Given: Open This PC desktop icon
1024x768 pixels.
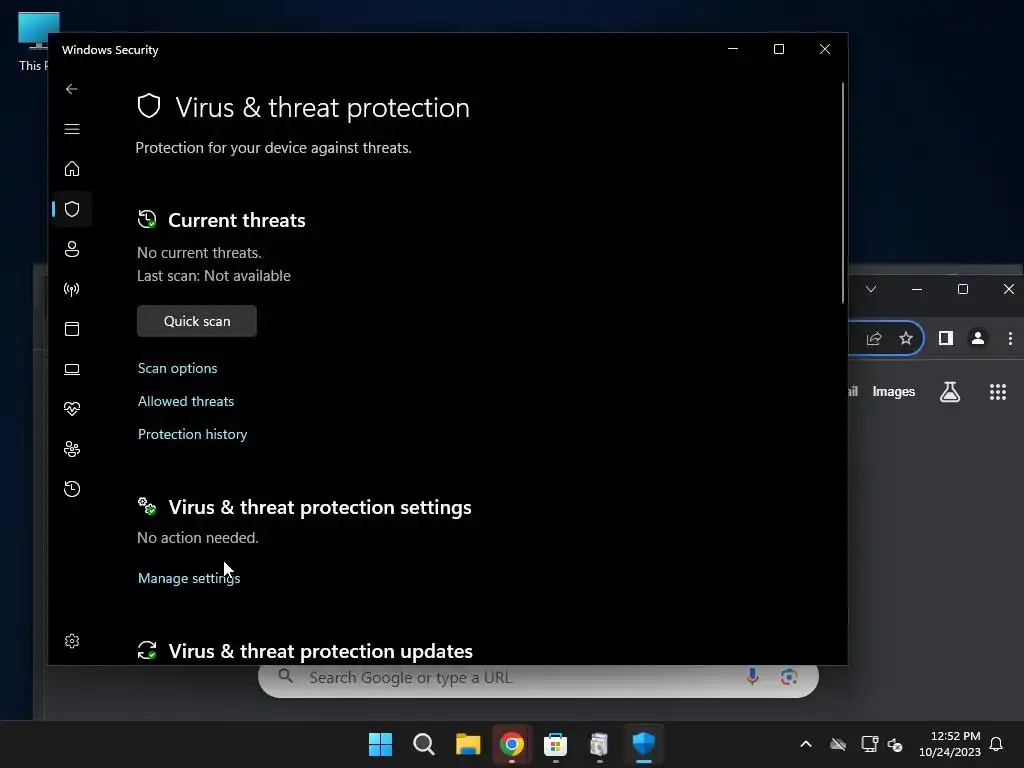Looking at the screenshot, I should click(x=34, y=41).
